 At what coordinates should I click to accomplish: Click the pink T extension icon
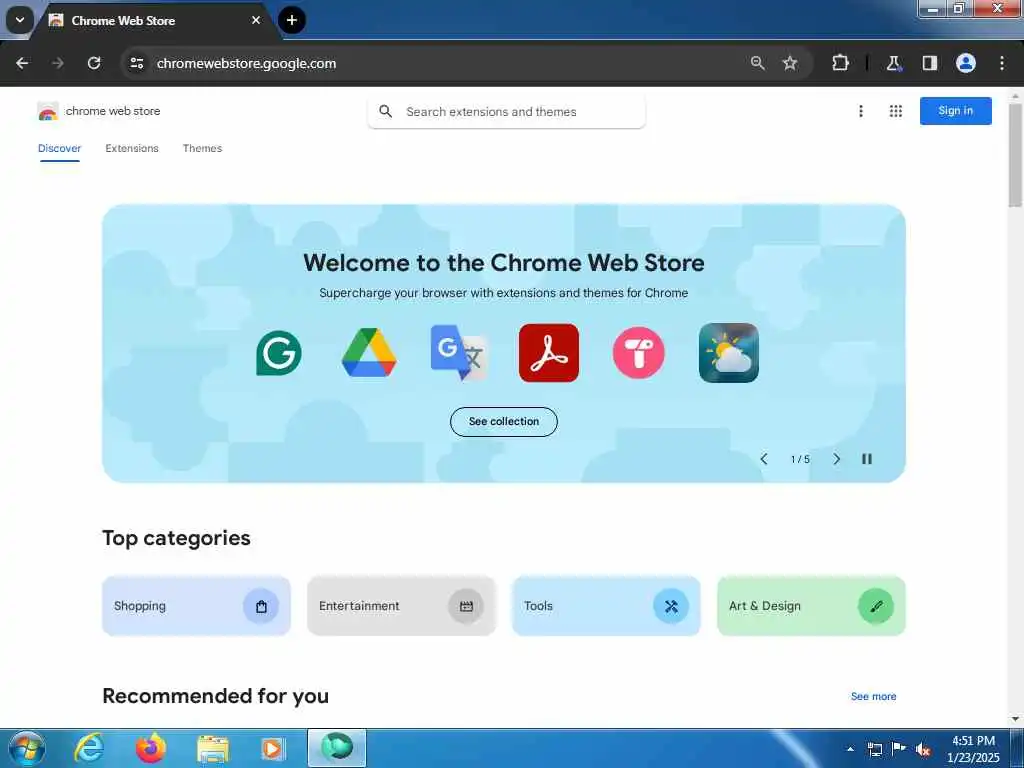click(639, 353)
